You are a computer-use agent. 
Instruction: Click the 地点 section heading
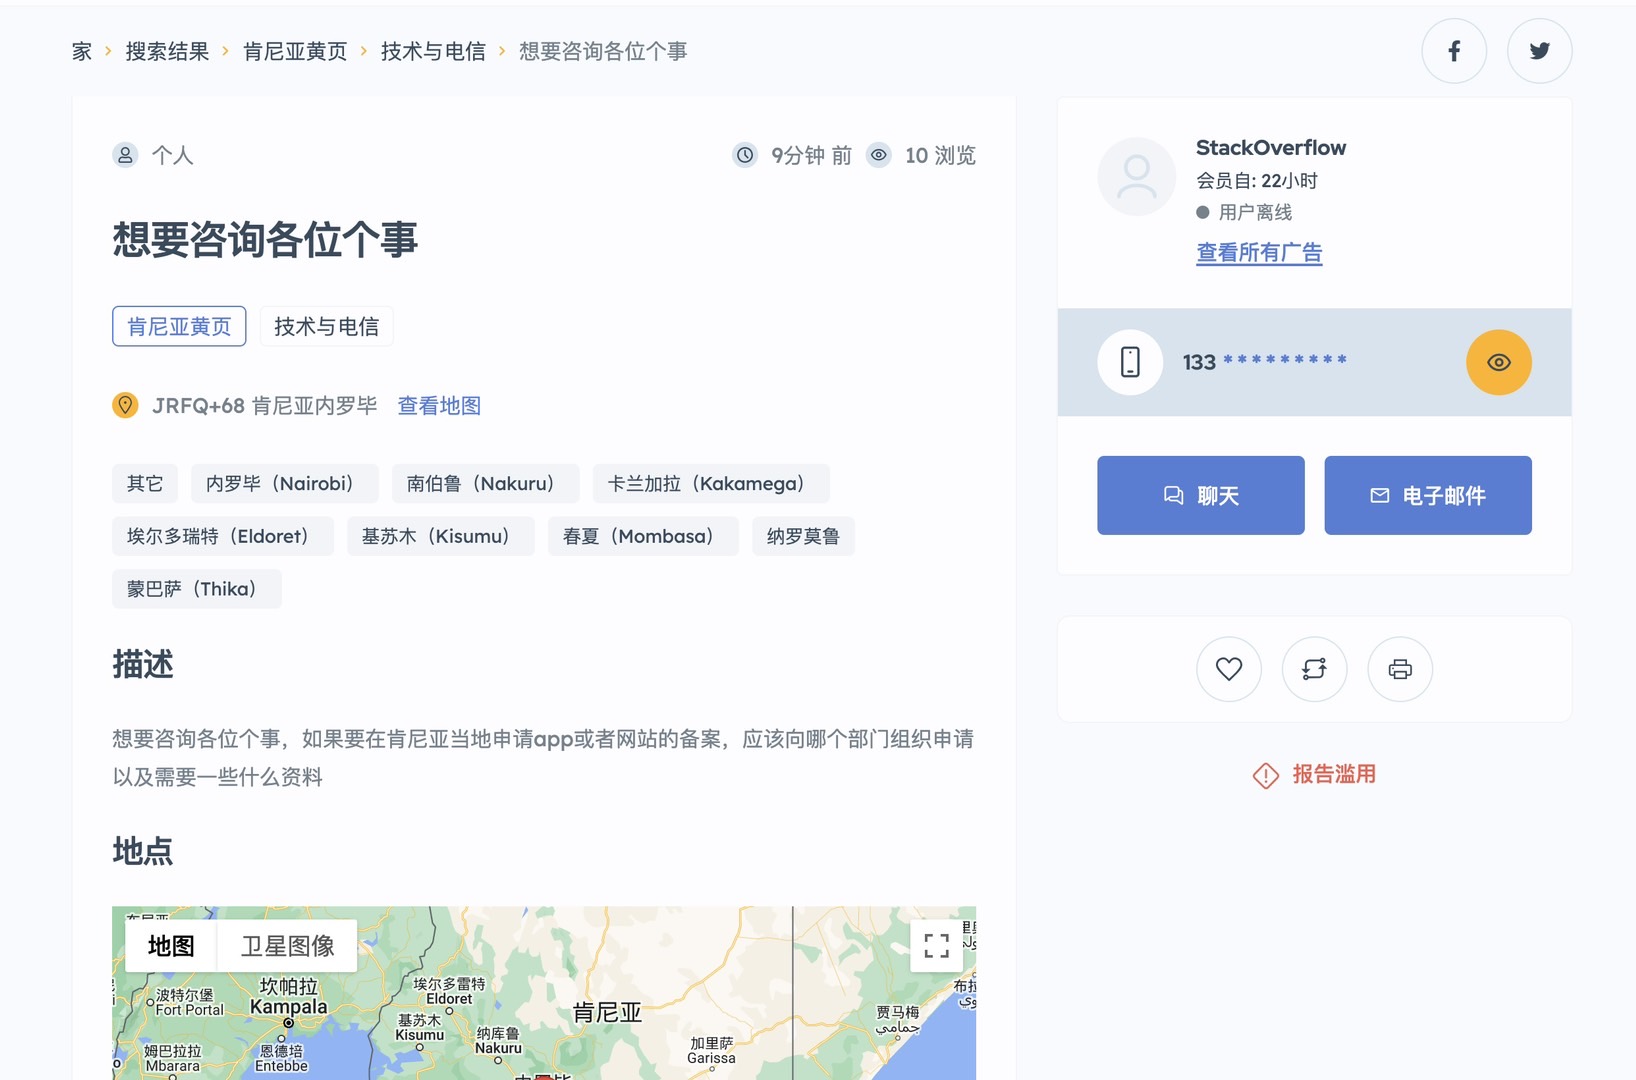point(143,852)
